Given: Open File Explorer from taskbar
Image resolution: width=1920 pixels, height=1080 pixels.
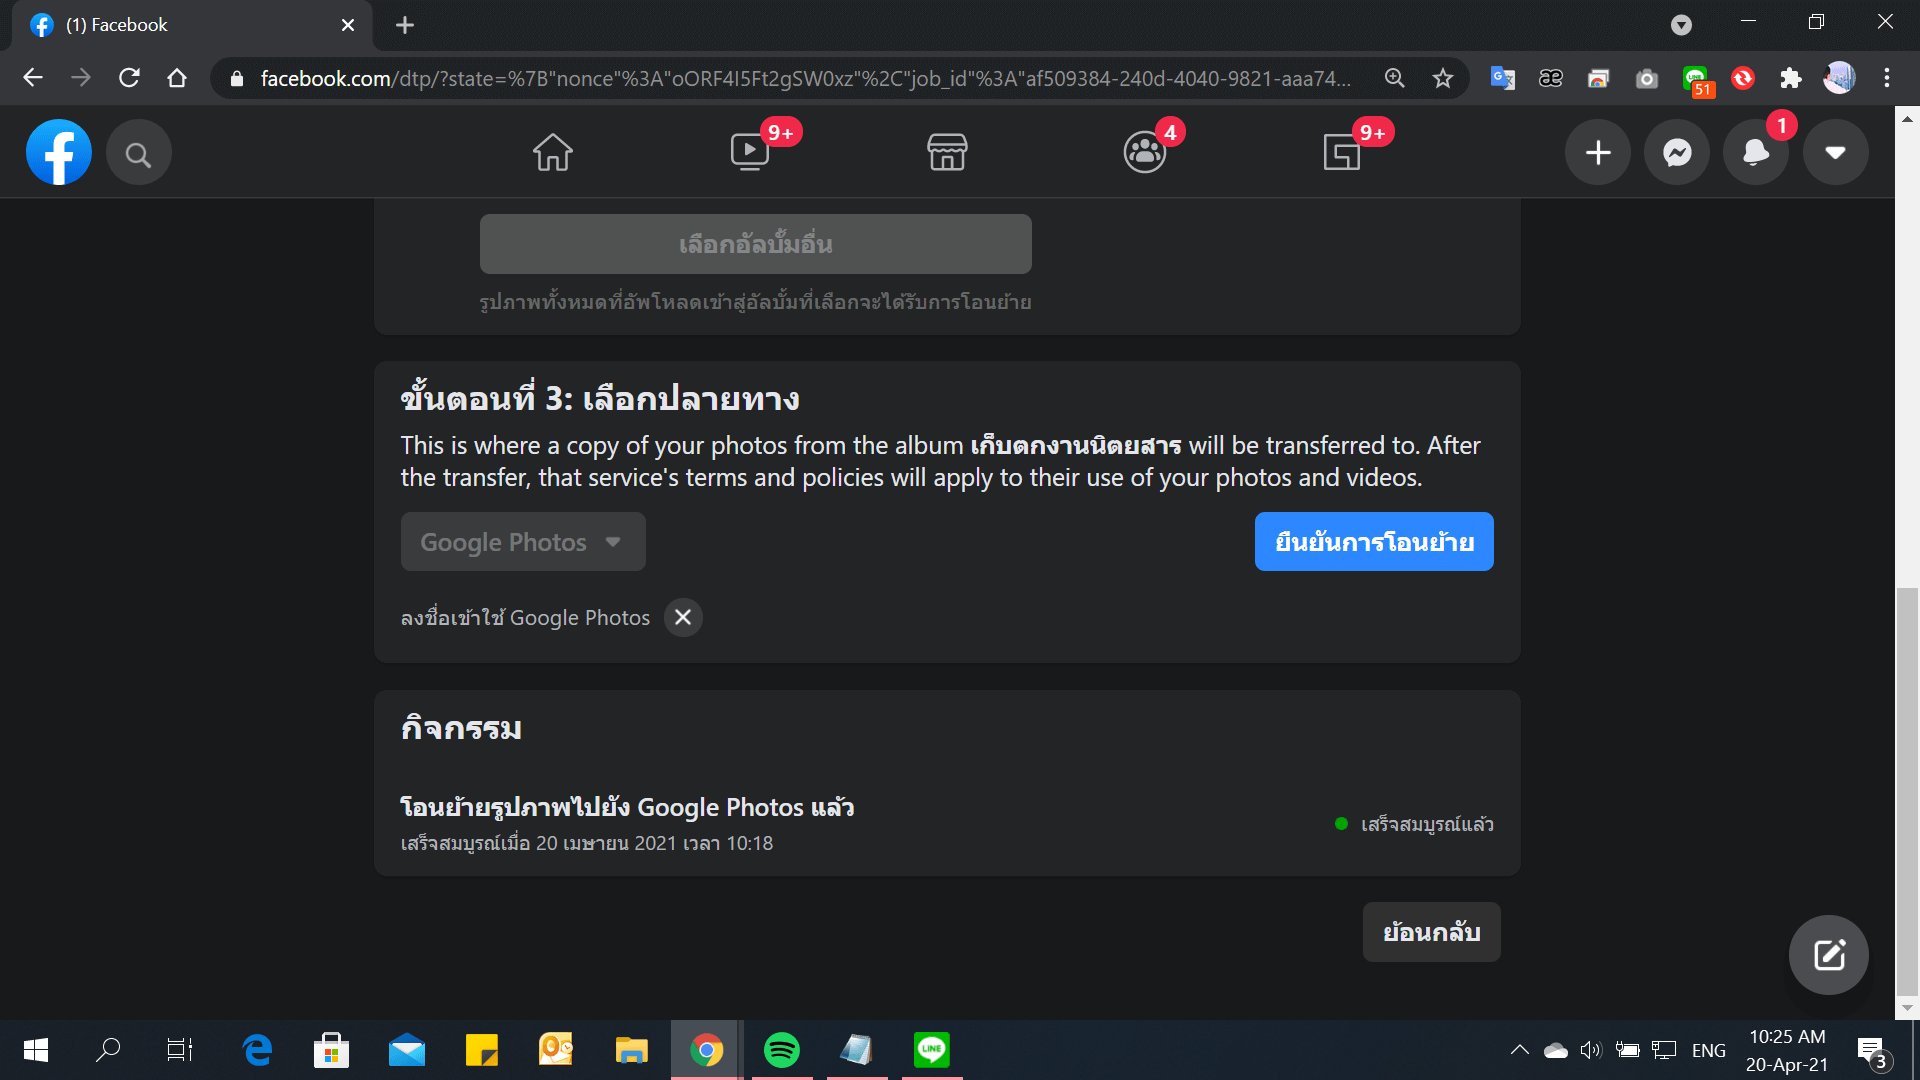Looking at the screenshot, I should (x=631, y=1050).
